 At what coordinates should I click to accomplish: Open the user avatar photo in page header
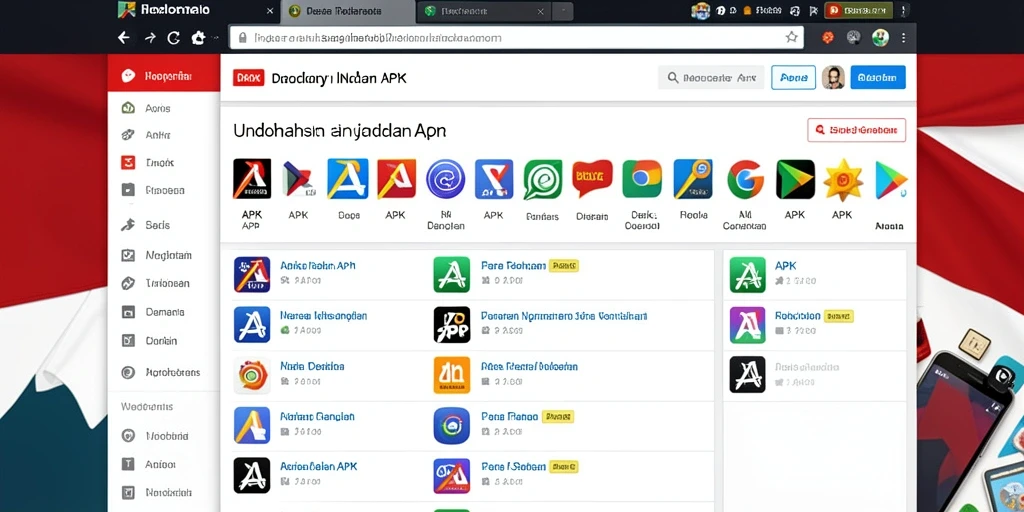(833, 78)
